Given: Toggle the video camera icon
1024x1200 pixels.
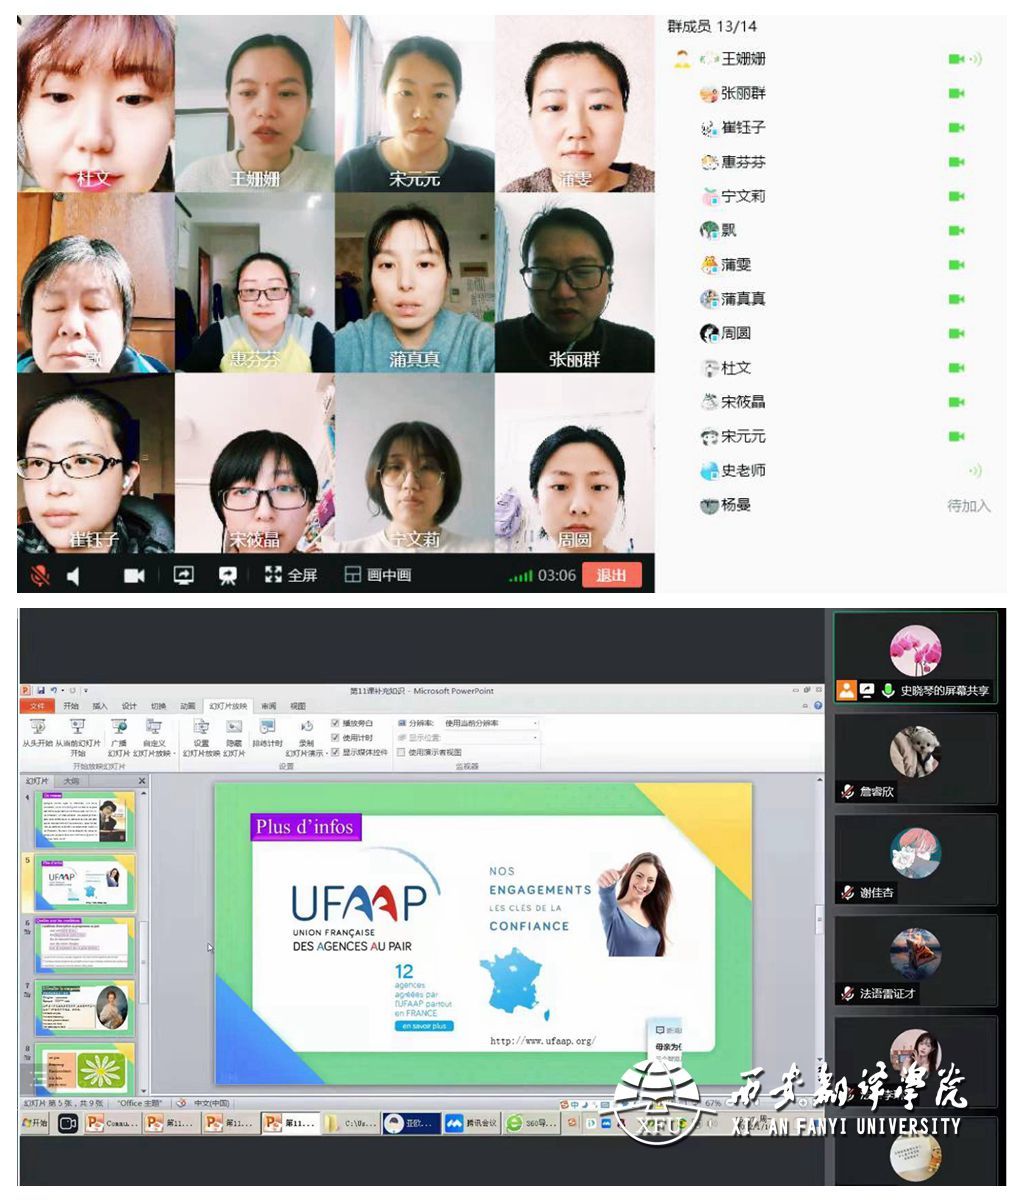Looking at the screenshot, I should tap(134, 575).
